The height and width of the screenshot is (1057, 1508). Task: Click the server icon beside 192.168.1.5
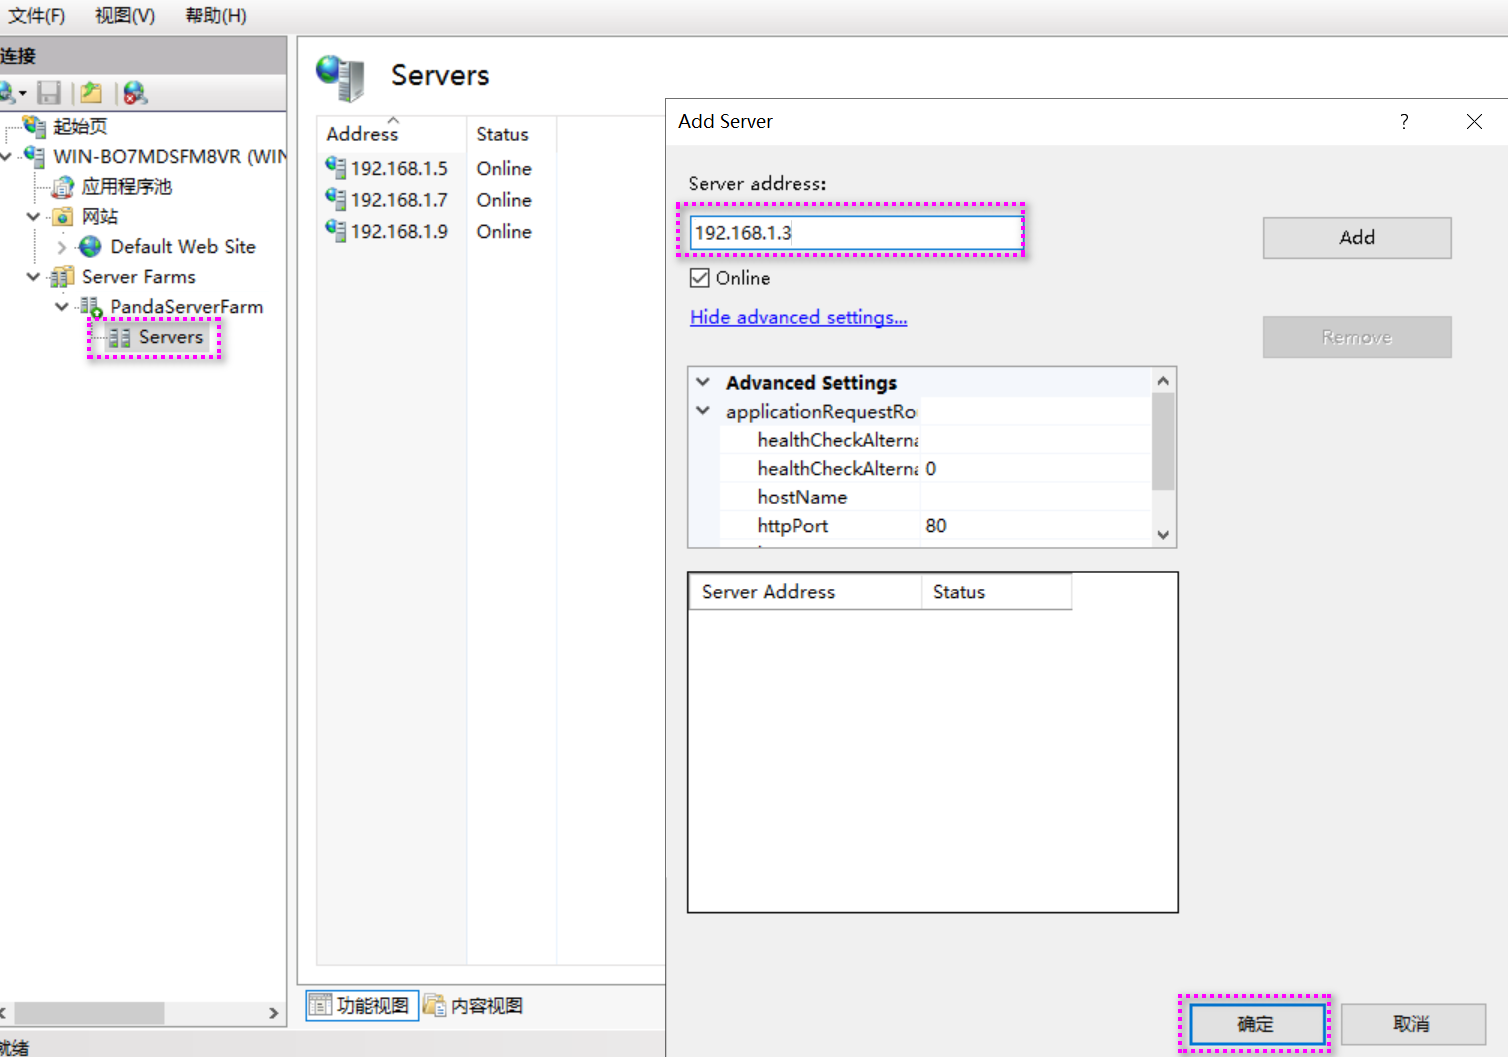tap(335, 168)
